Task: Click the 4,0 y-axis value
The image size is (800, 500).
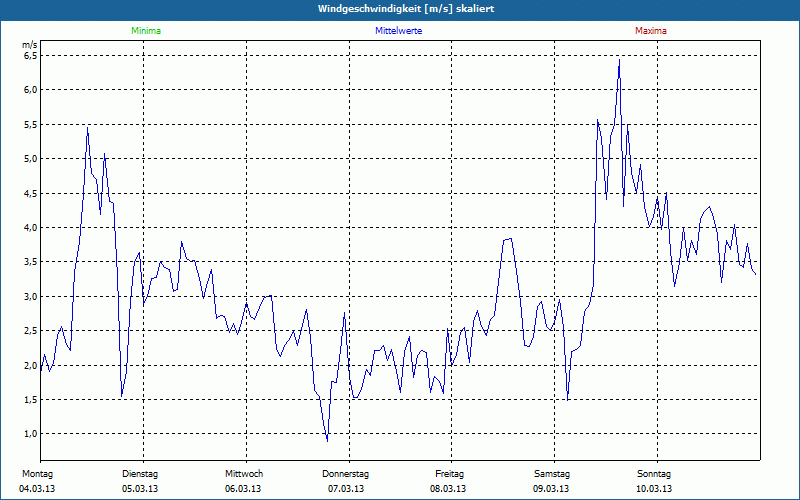Action: pos(31,228)
